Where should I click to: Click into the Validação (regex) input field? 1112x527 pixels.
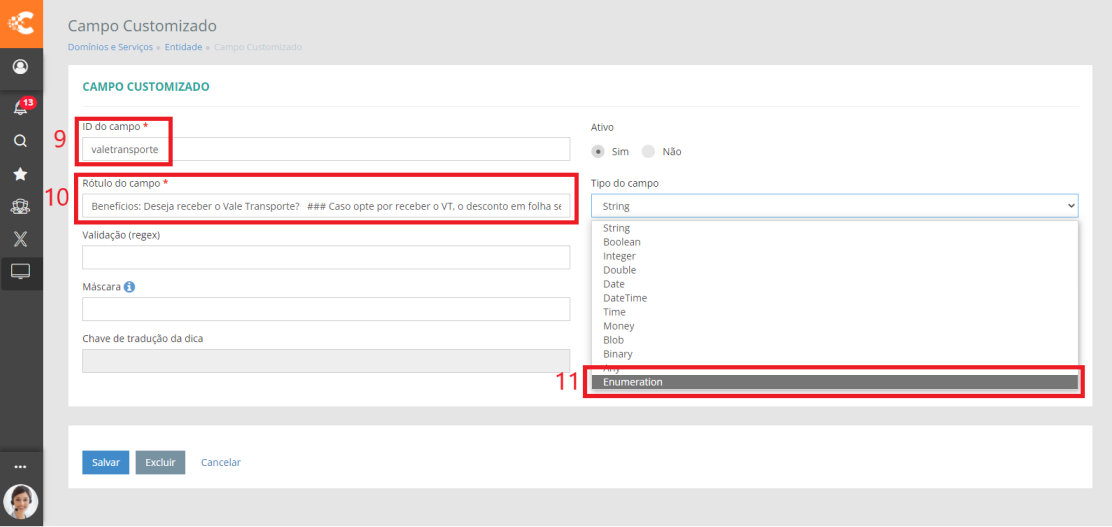pyautogui.click(x=325, y=257)
